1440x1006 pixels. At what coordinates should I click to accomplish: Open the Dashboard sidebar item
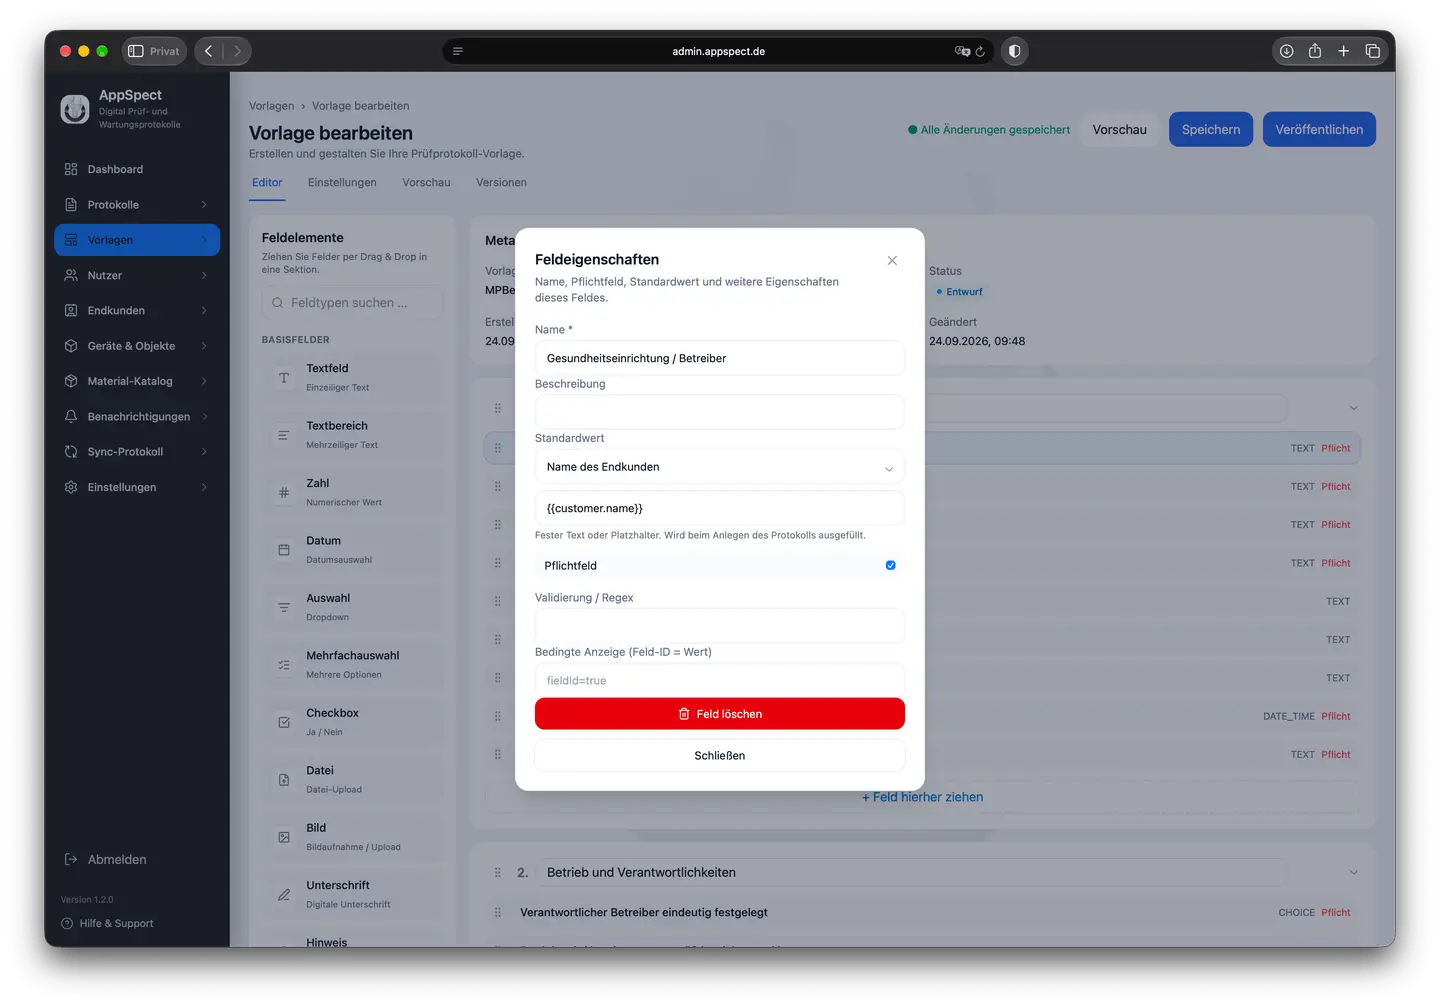(x=137, y=170)
